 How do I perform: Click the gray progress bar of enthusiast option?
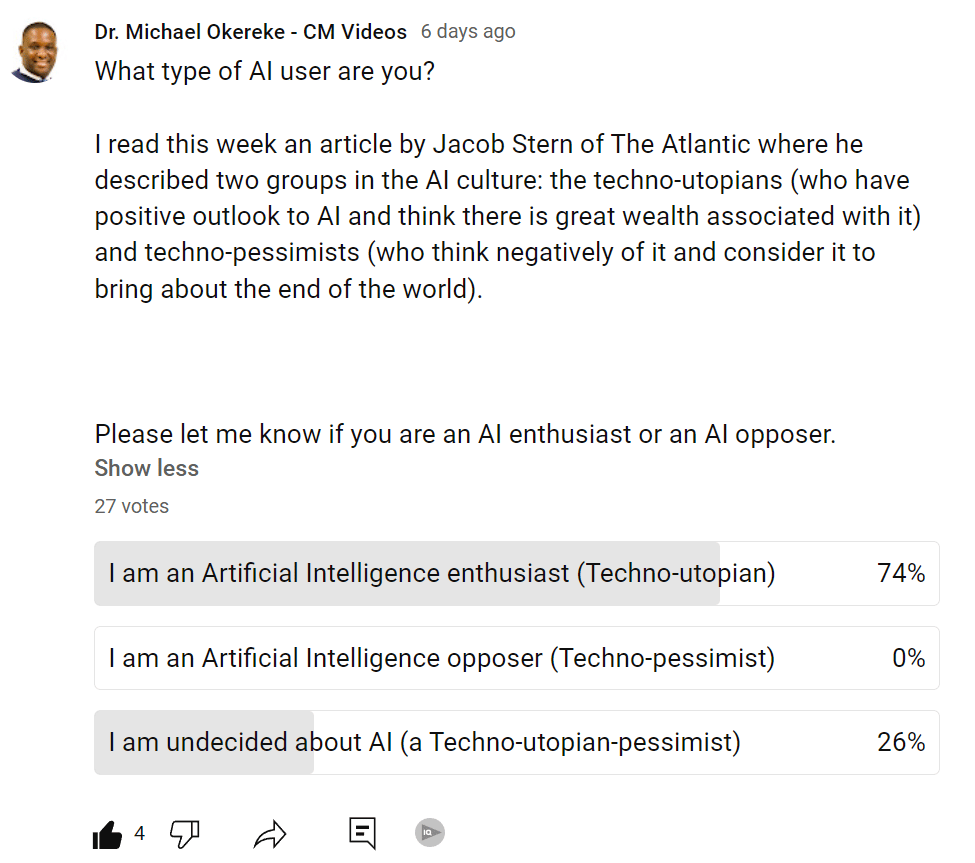tap(407, 573)
